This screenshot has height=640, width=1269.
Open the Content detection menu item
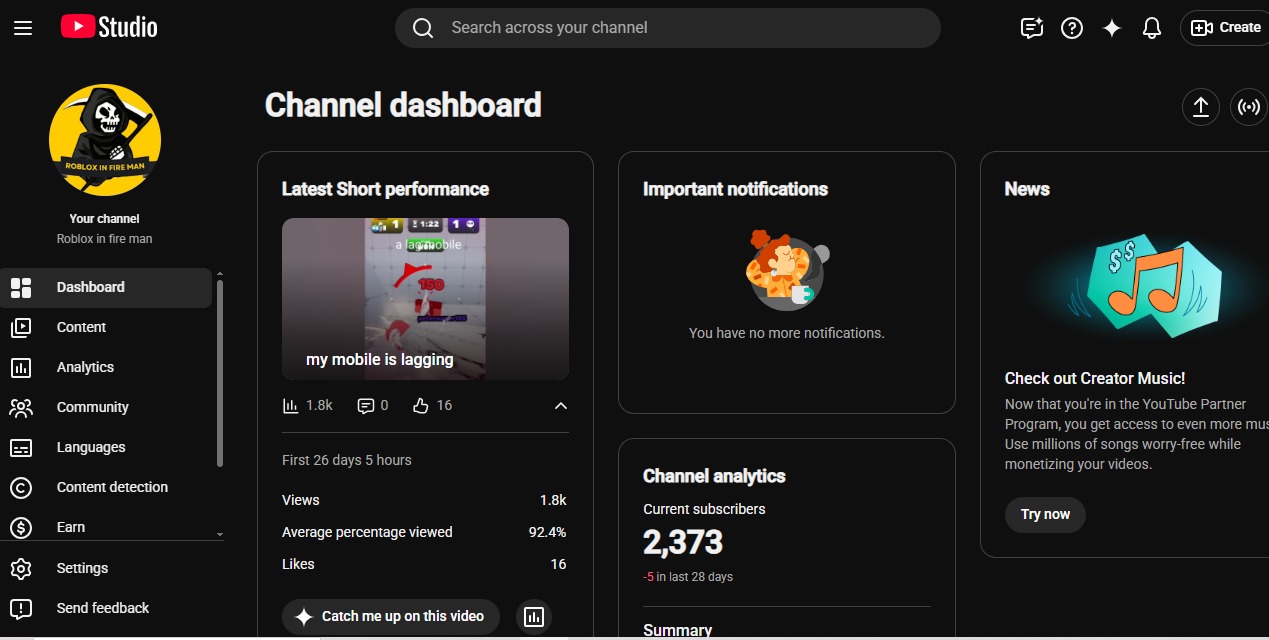(106, 487)
